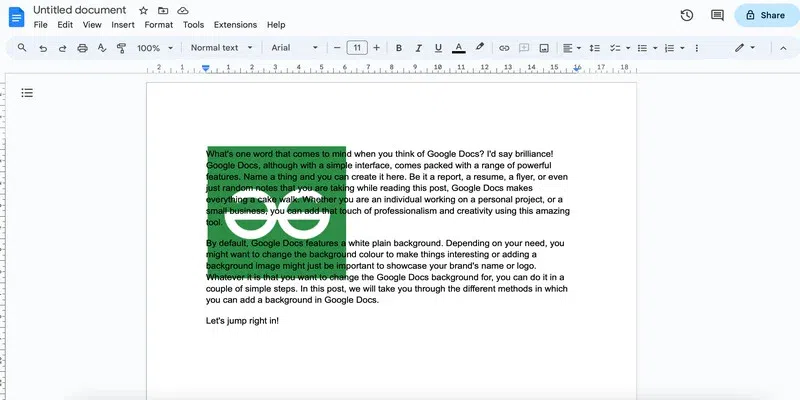Show the document outline

point(27,93)
